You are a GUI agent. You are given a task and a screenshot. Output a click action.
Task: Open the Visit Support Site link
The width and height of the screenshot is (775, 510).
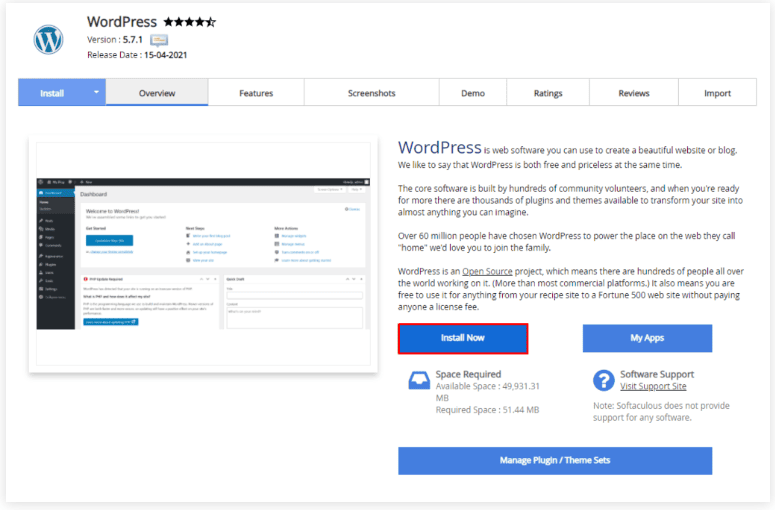pyautogui.click(x=653, y=386)
